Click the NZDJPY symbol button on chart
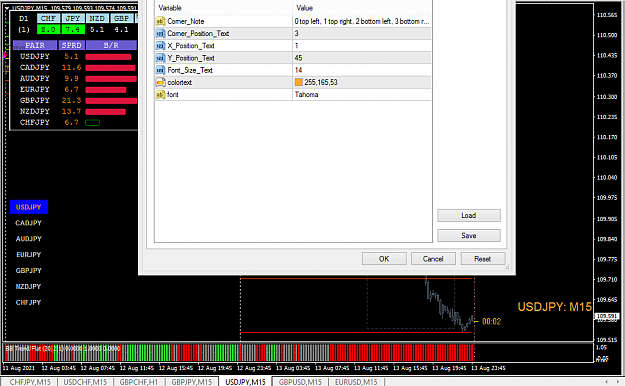 pos(28,286)
